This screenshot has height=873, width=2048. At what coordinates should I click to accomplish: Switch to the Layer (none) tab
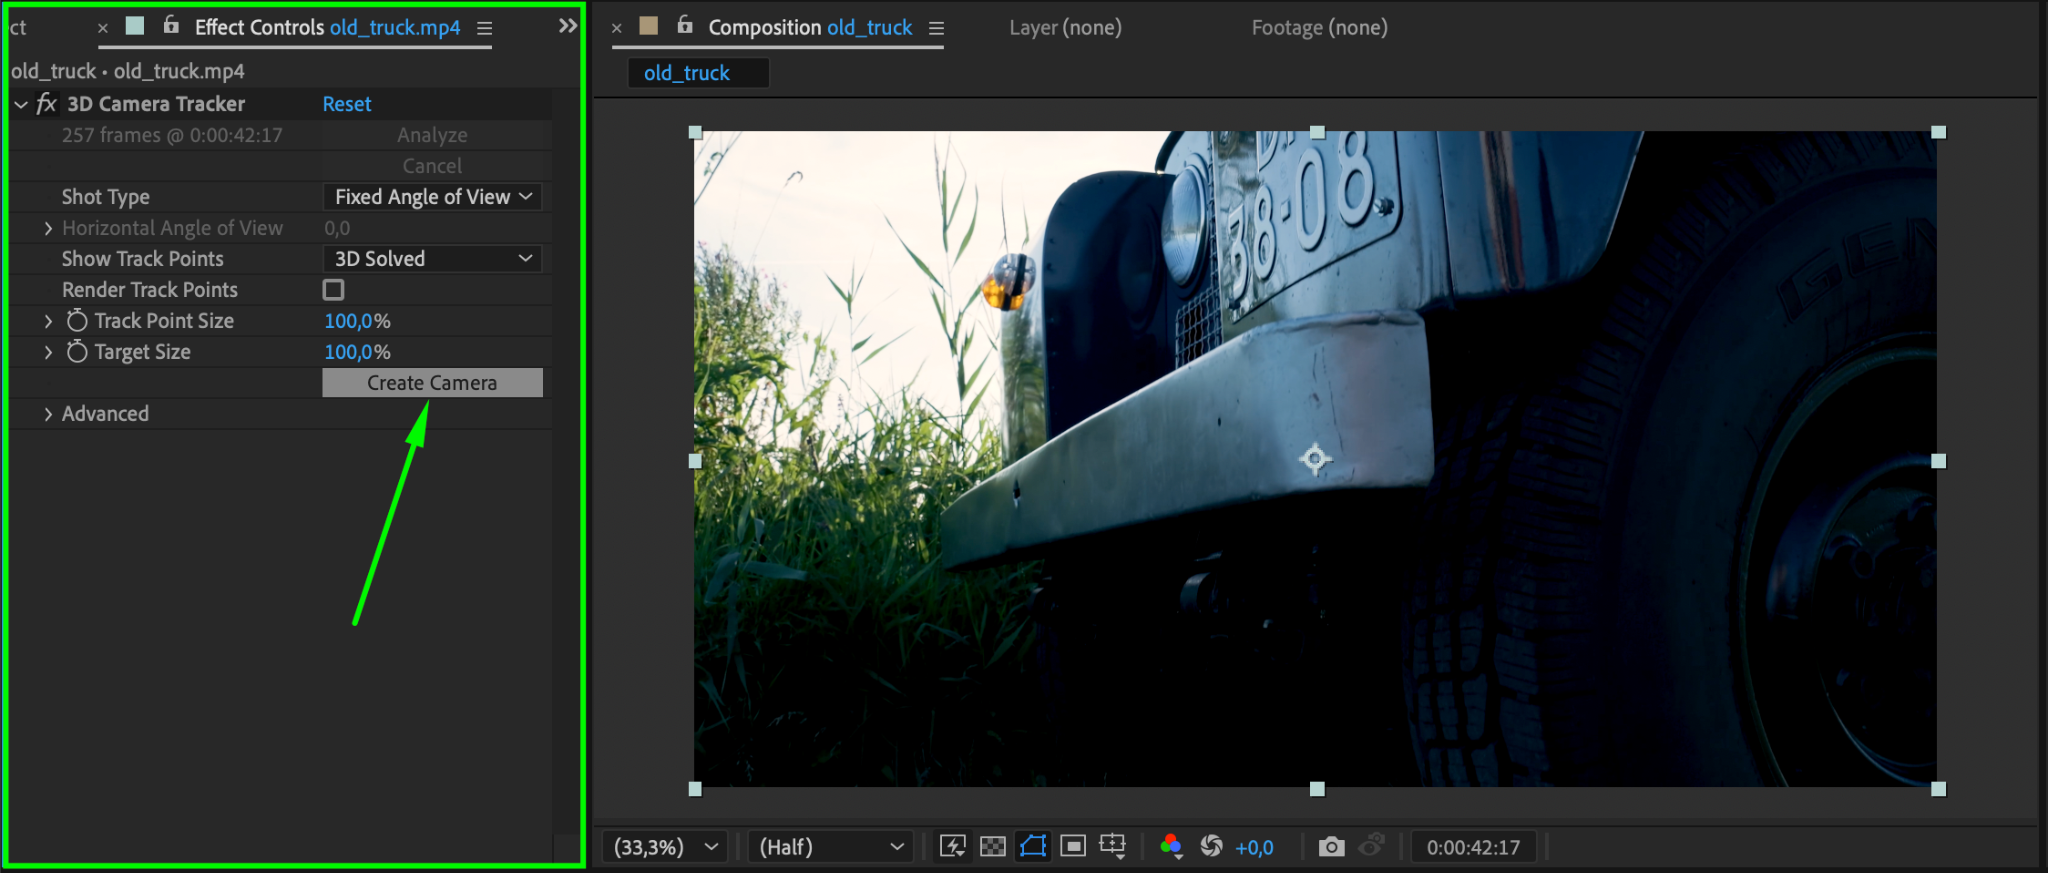1065,28
